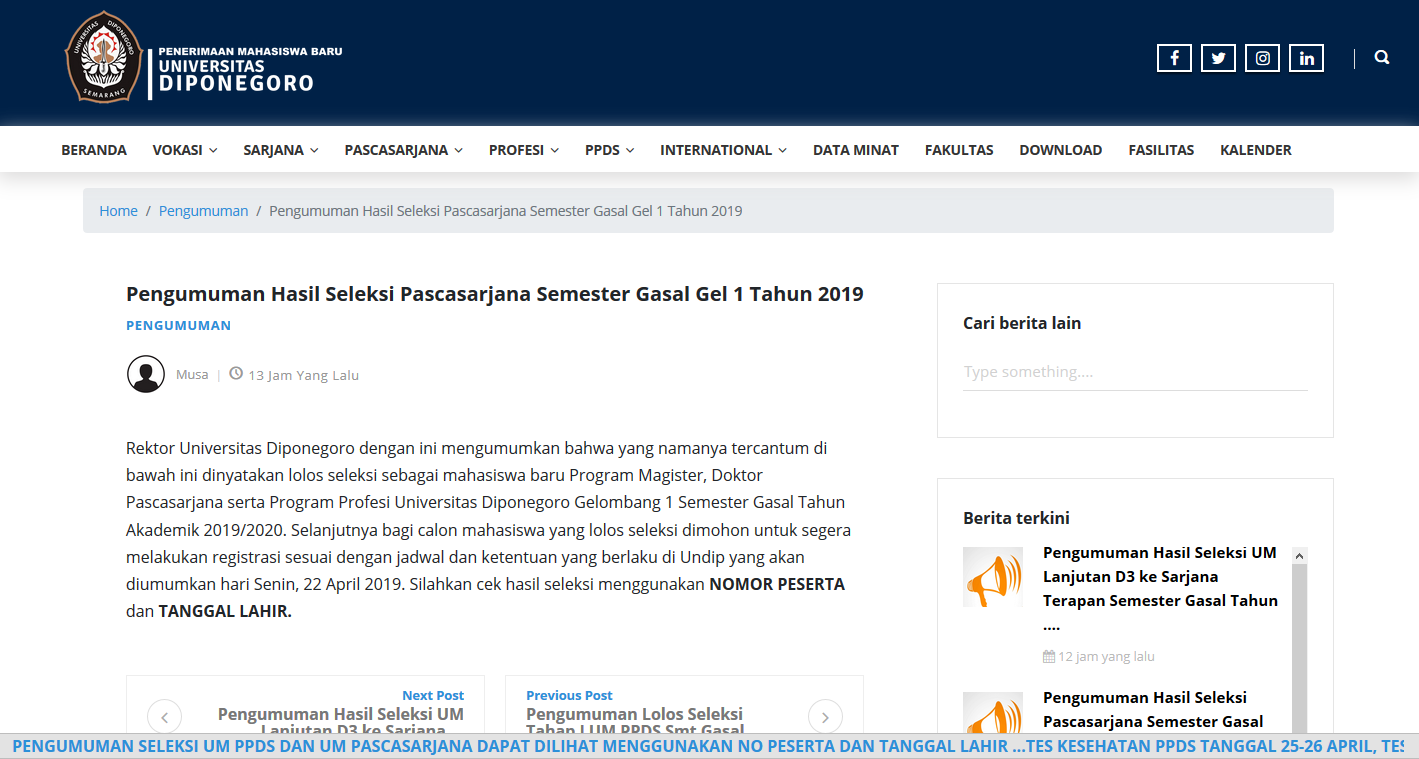Expand the Pascasarjana dropdown menu
Screen dimensions: 1419x759
click(x=403, y=150)
